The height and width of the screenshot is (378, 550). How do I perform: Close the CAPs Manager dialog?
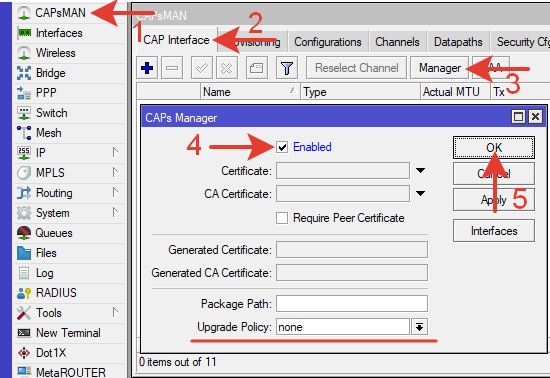[x=535, y=117]
